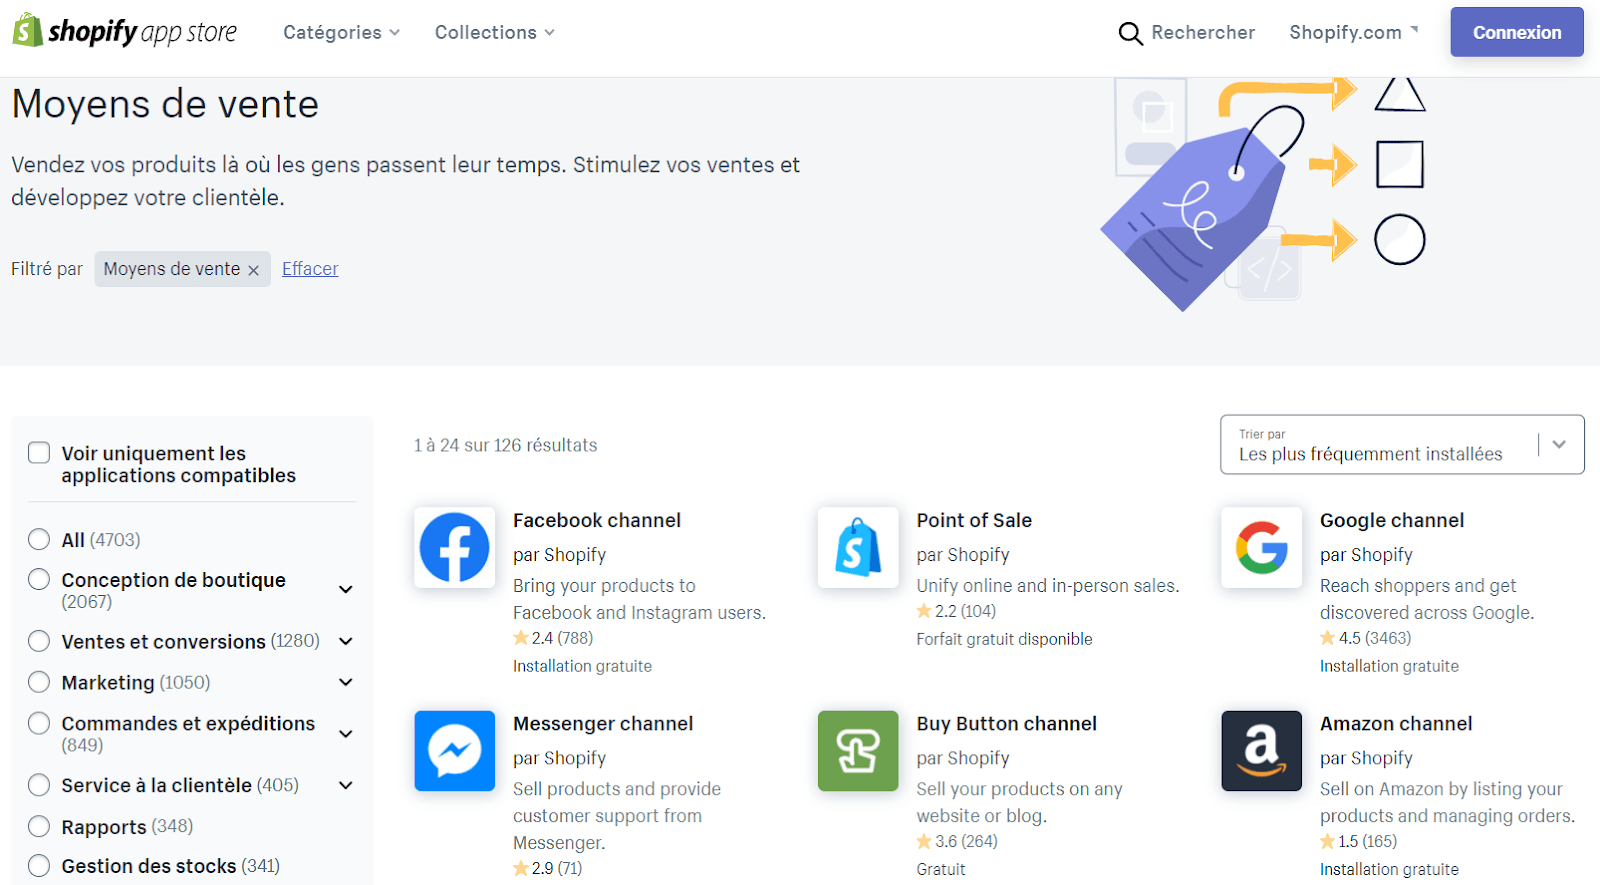Open the Collections menu
Viewport: 1600px width, 885px height.
pos(495,32)
